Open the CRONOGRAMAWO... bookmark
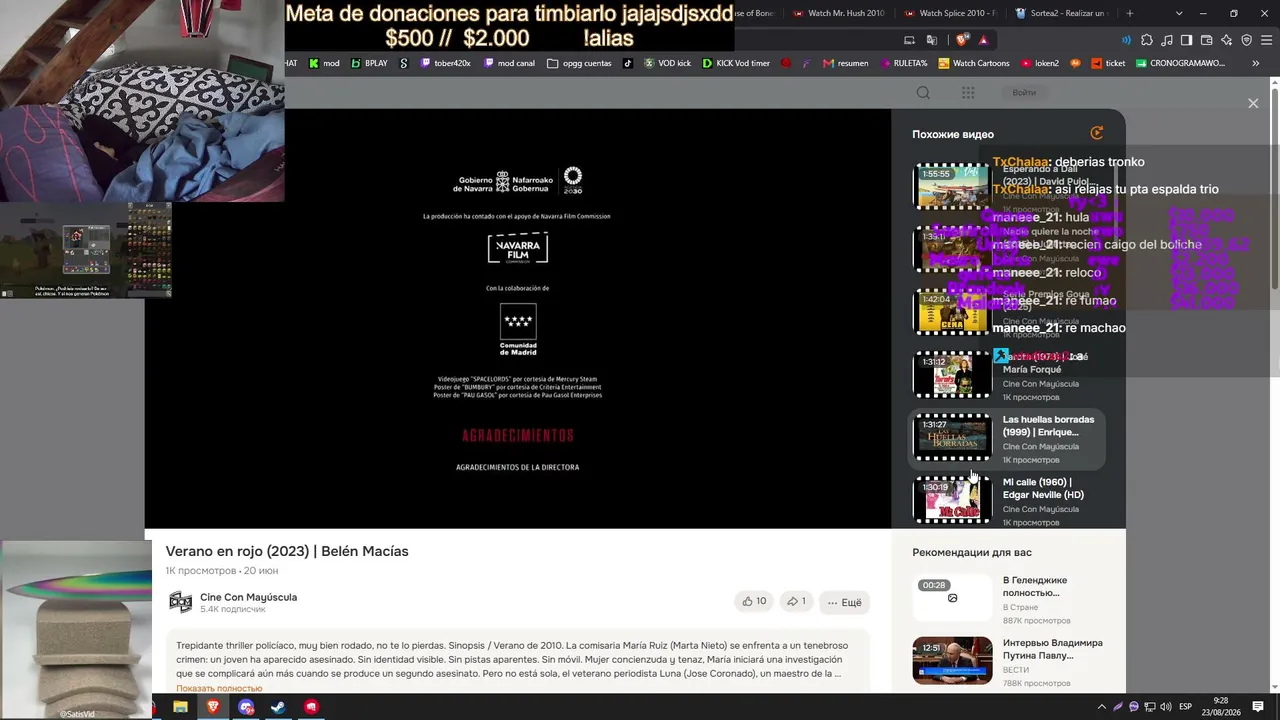Screen dimensions: 1280x720 tap(1180, 63)
